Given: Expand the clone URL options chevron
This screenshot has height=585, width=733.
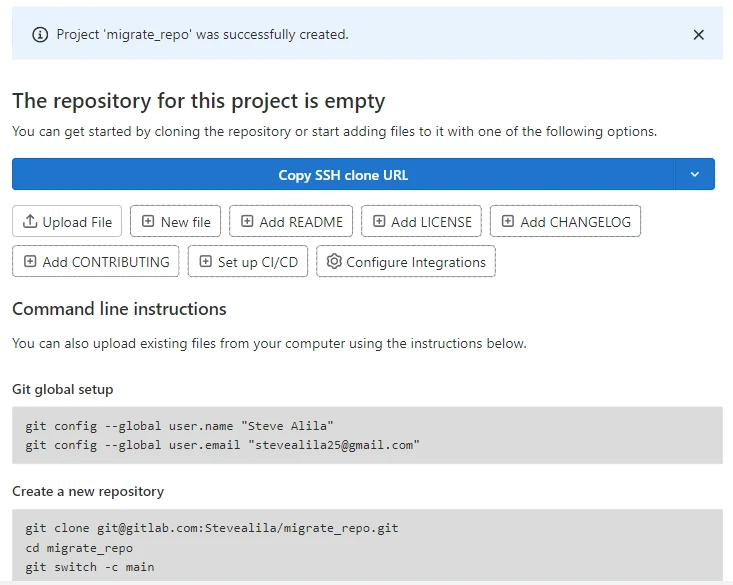Looking at the screenshot, I should pos(695,174).
